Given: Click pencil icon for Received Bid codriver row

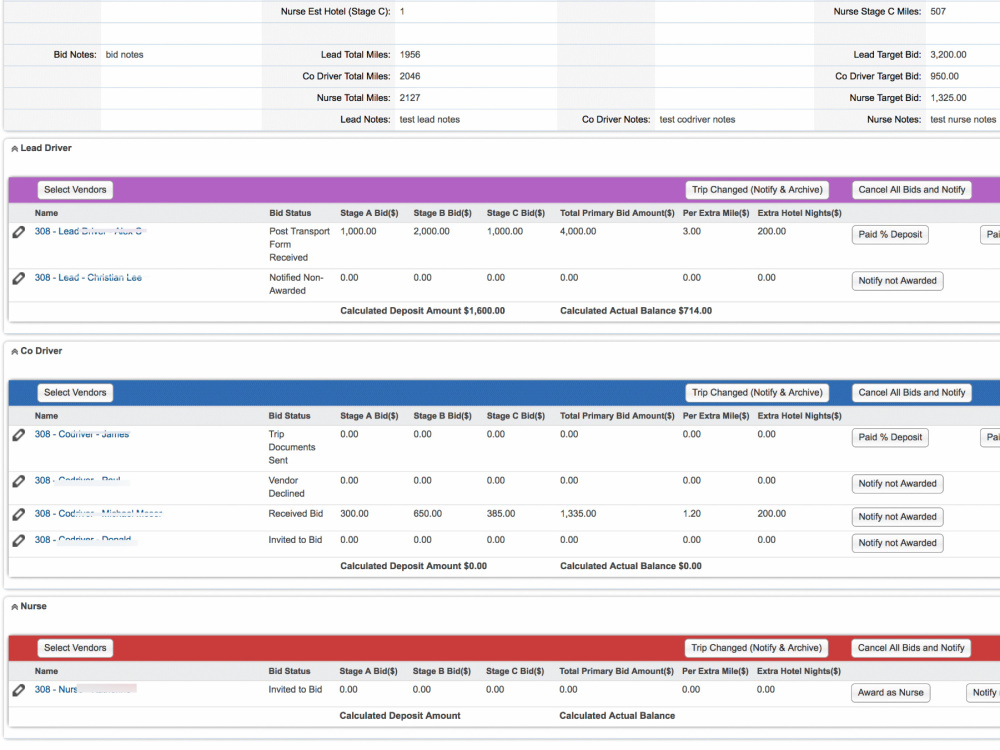Looking at the screenshot, I should 19,514.
